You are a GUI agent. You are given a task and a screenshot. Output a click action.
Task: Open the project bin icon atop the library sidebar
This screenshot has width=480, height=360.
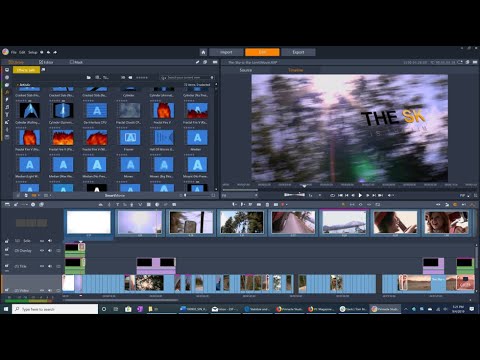point(7,70)
